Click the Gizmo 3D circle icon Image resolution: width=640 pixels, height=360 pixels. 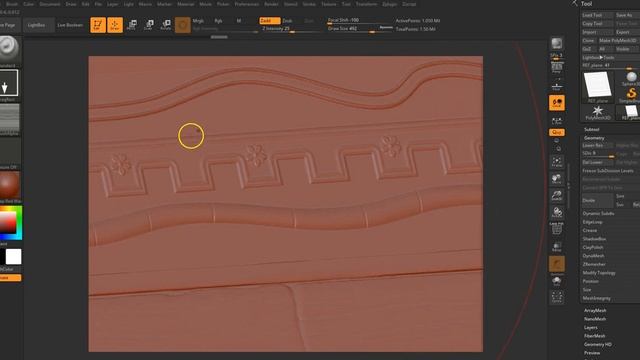tap(183, 25)
